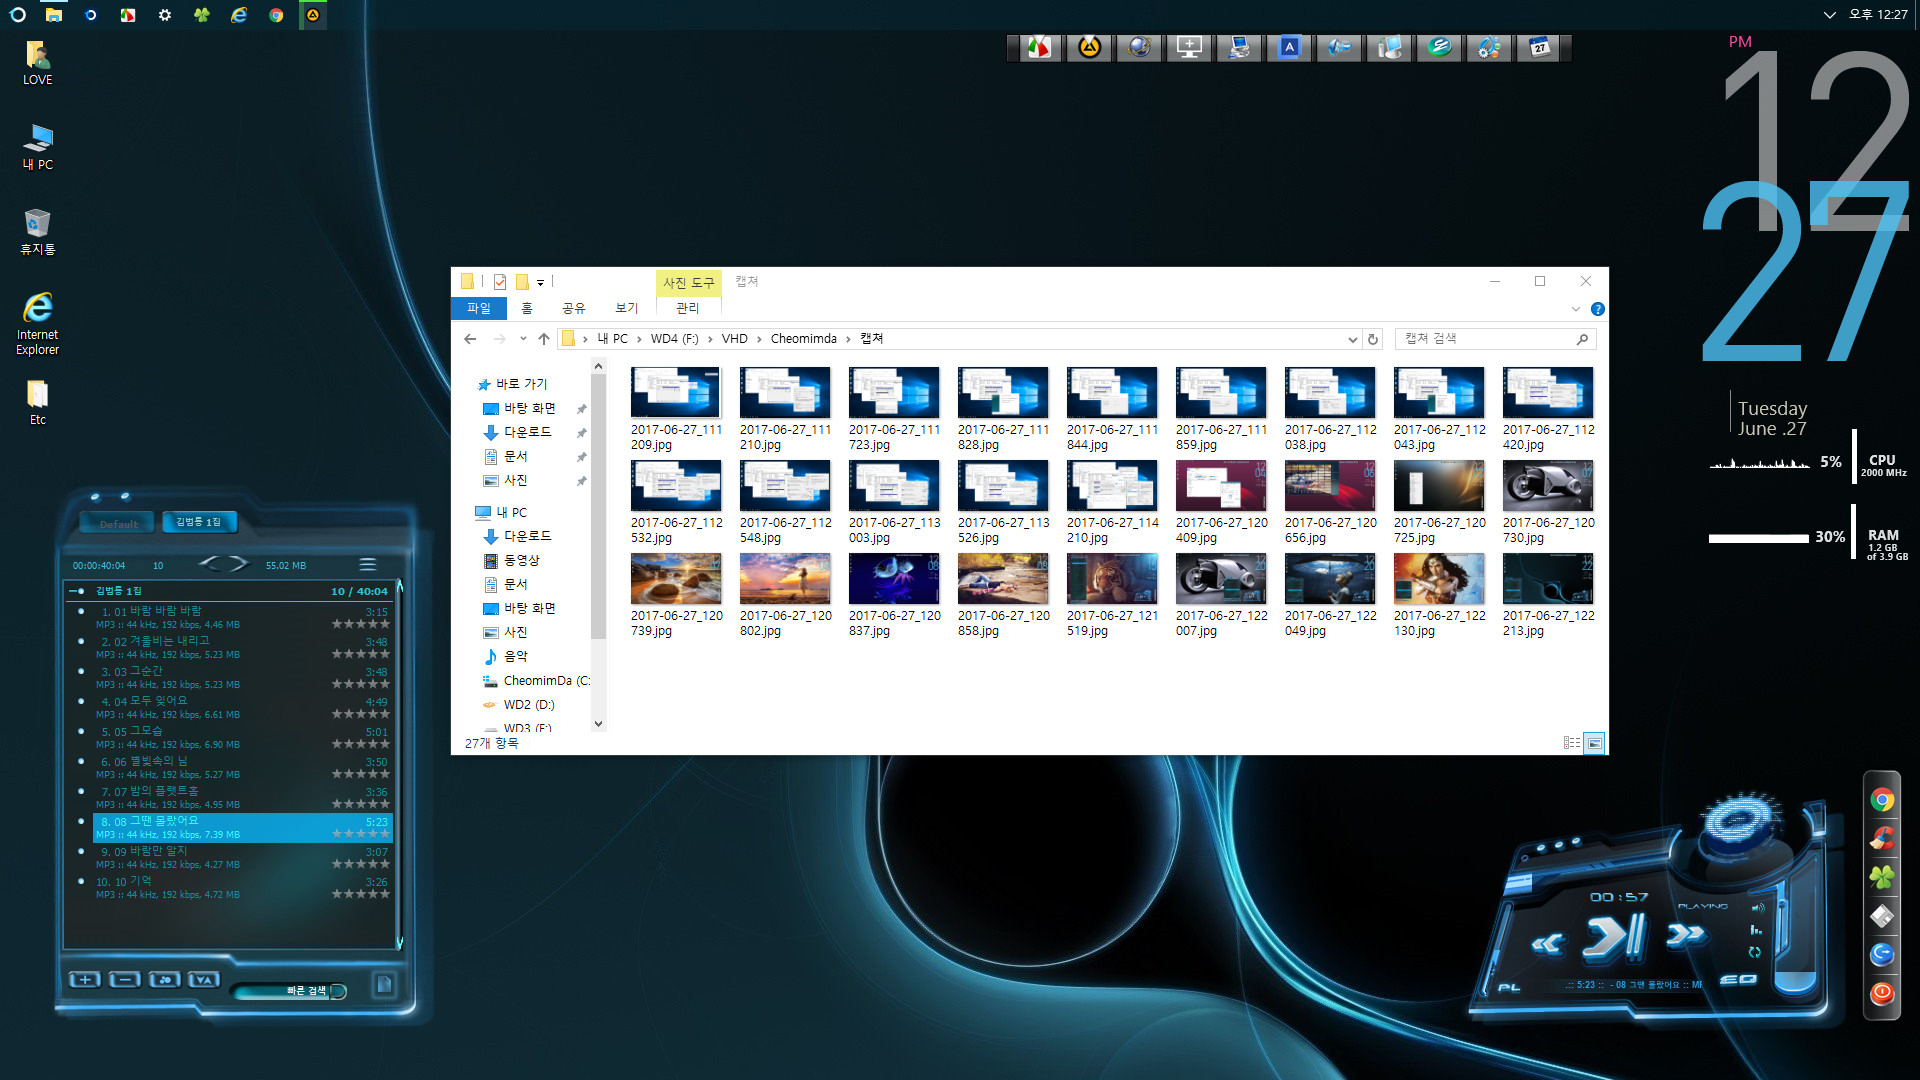Open the green clover app in the dock
Screen dimensions: 1920x1080
(1882, 877)
